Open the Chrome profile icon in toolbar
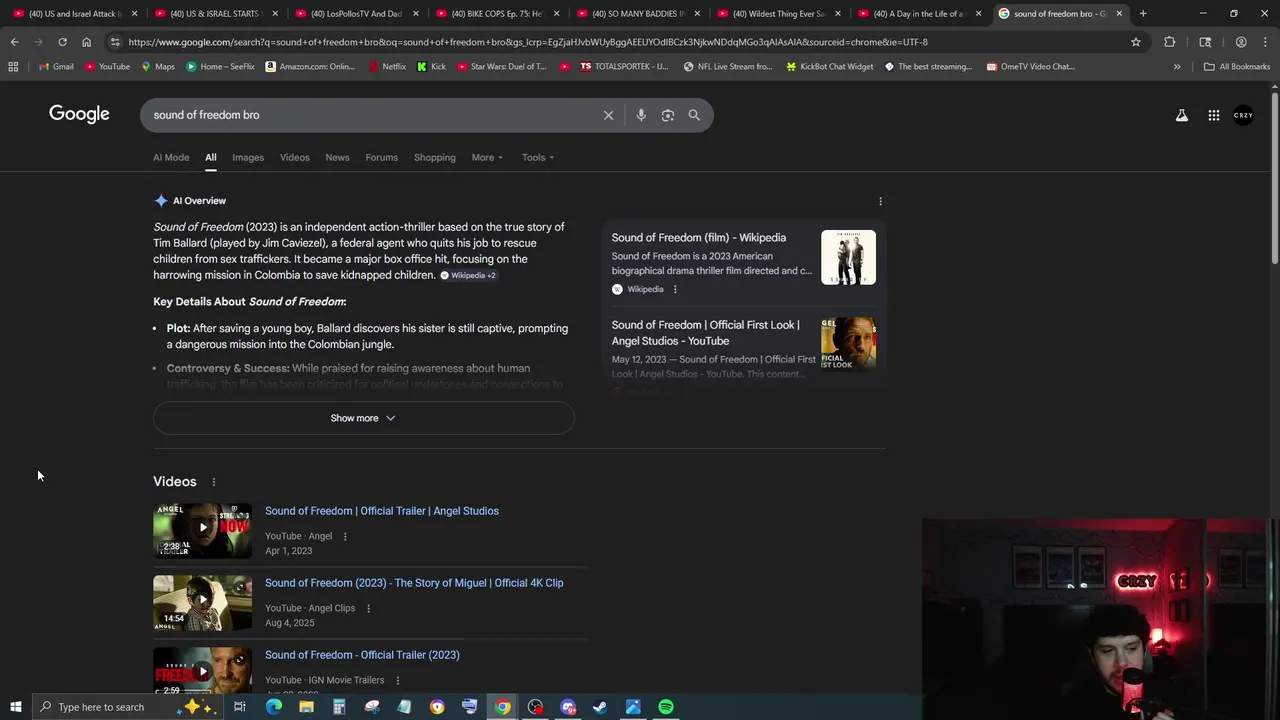 1241,42
